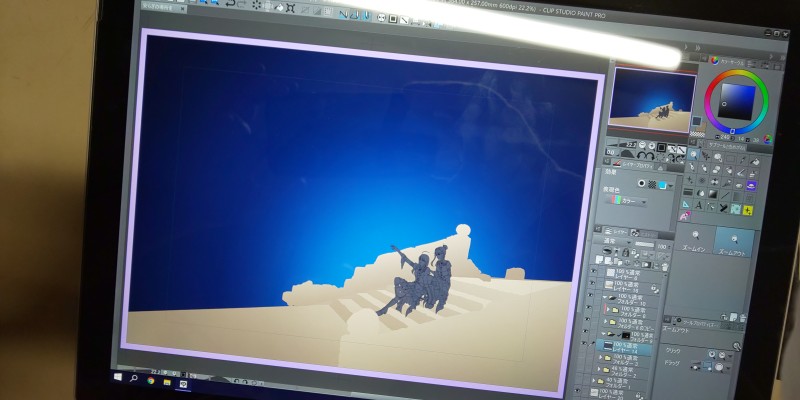Open the ドラッグ action dropdown arrow

[728, 368]
